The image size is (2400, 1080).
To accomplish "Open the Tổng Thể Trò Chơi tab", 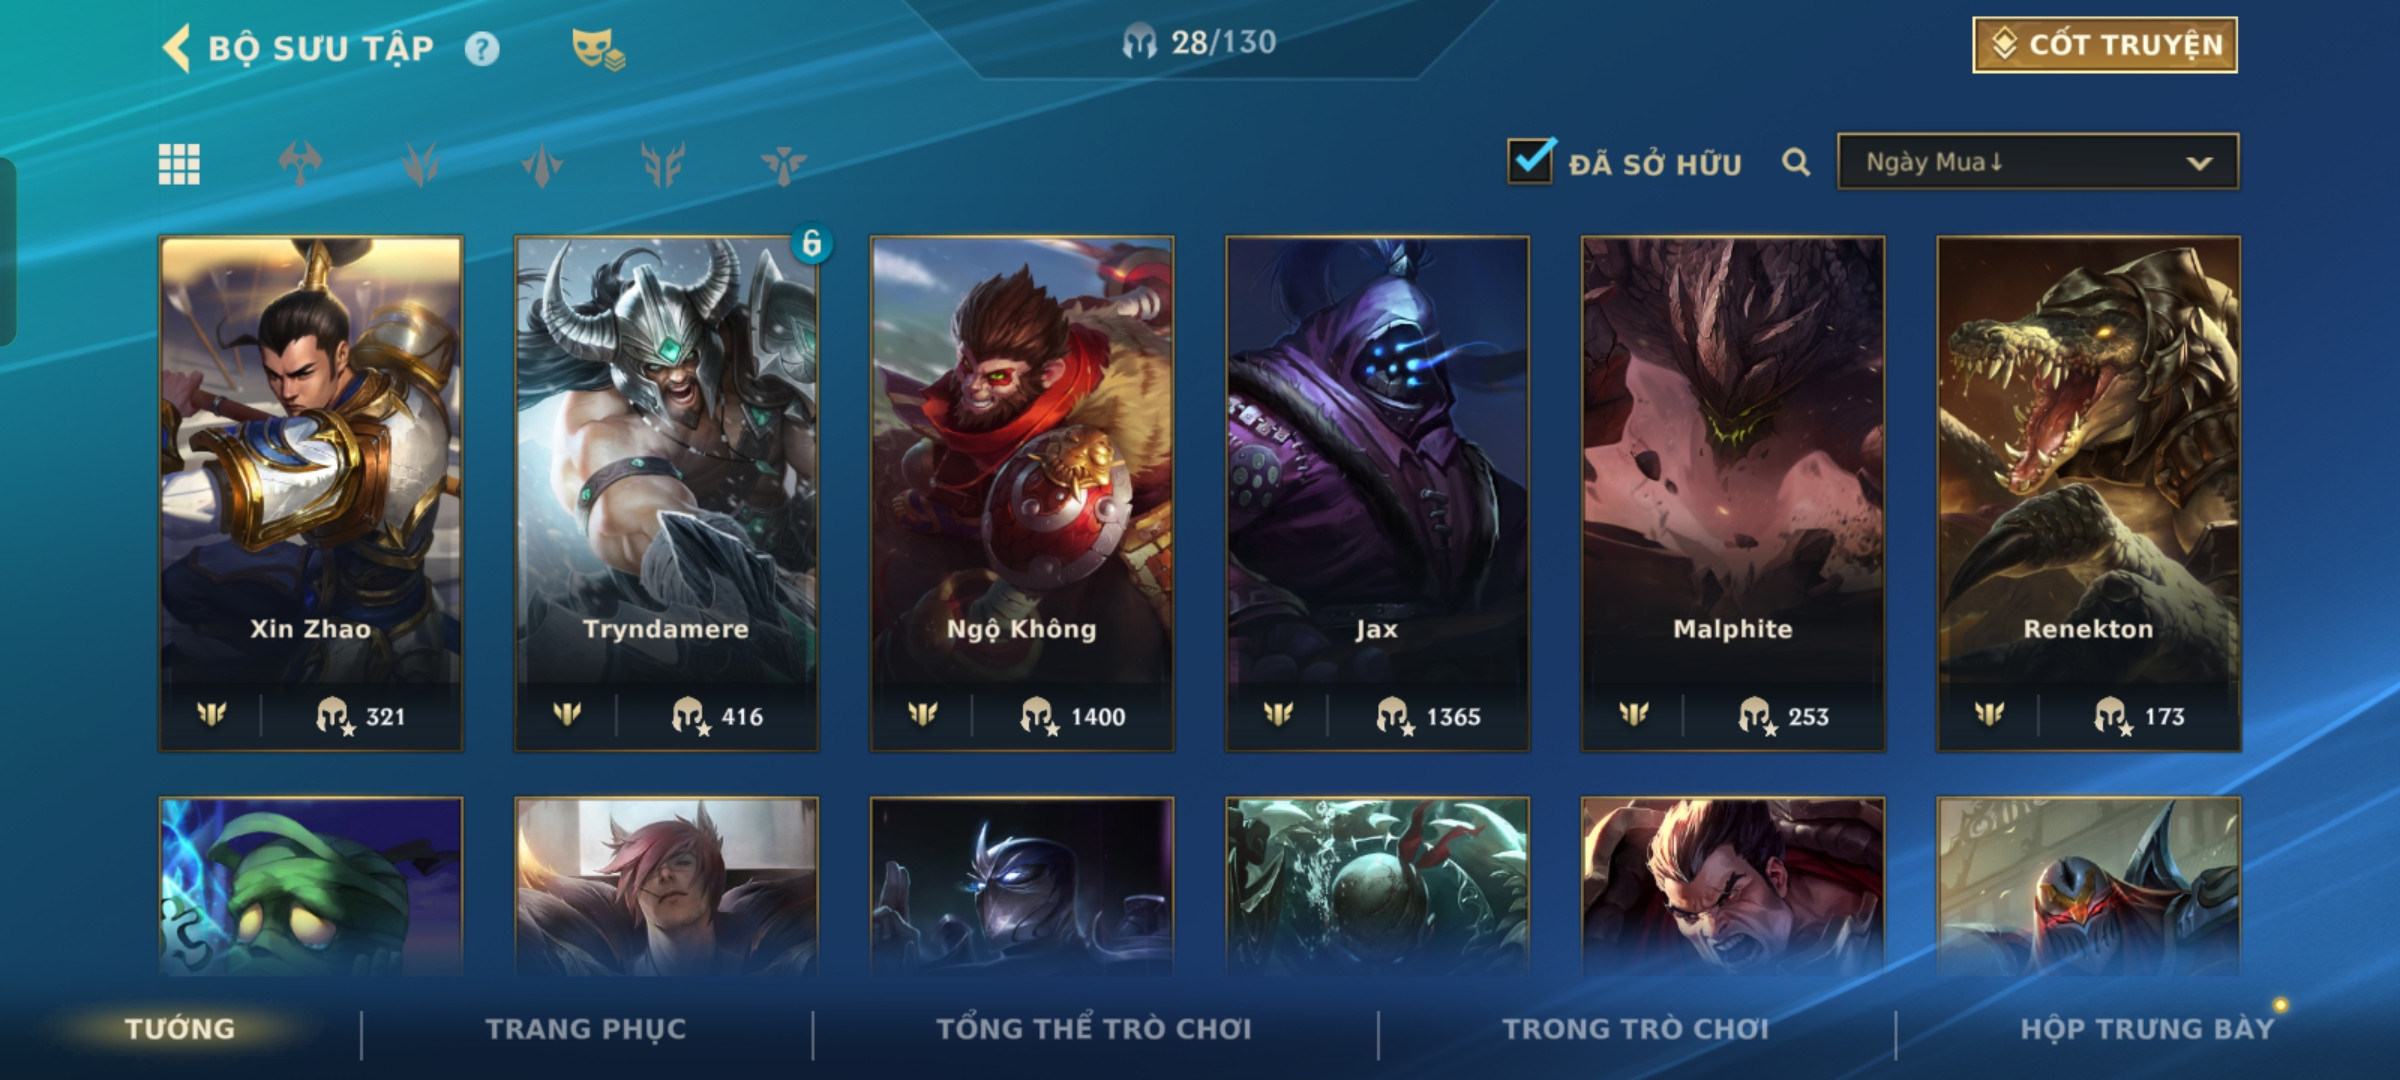I will click(1094, 1029).
